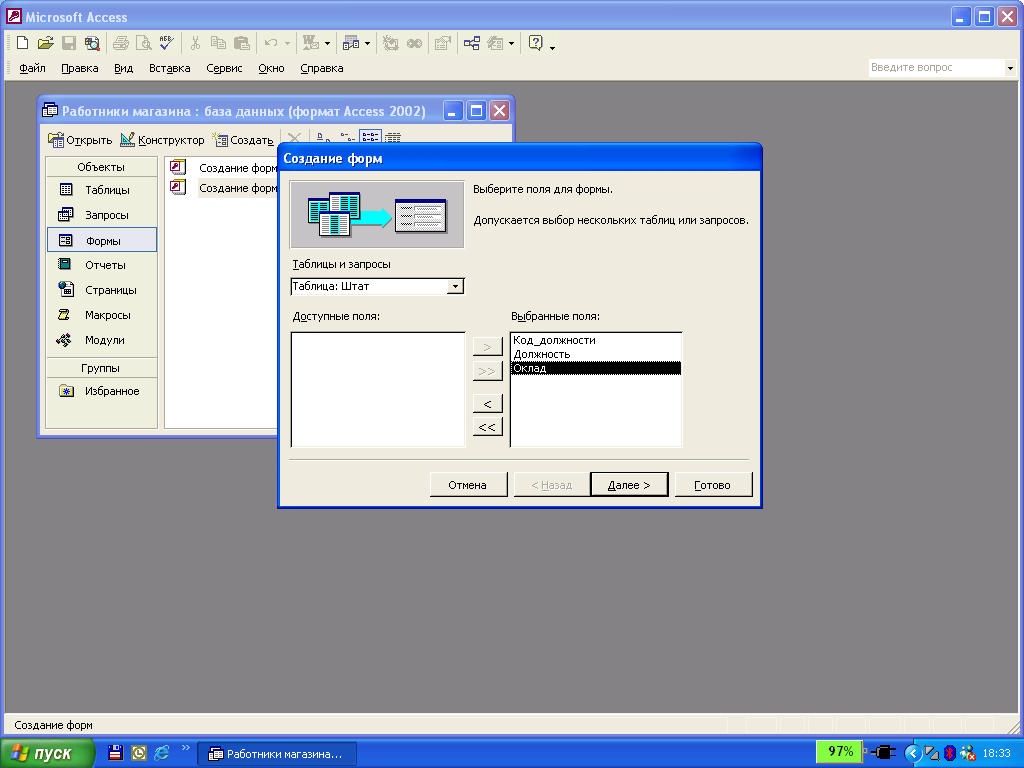The image size is (1024, 768).
Task: Click the Объекты group header
Action: pos(101,167)
